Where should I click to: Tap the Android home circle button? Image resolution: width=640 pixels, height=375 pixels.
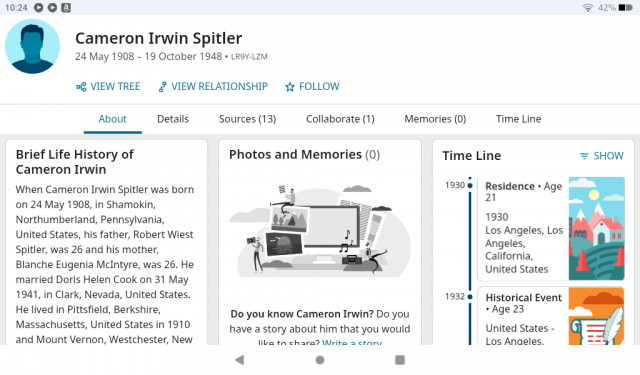pyautogui.click(x=320, y=359)
